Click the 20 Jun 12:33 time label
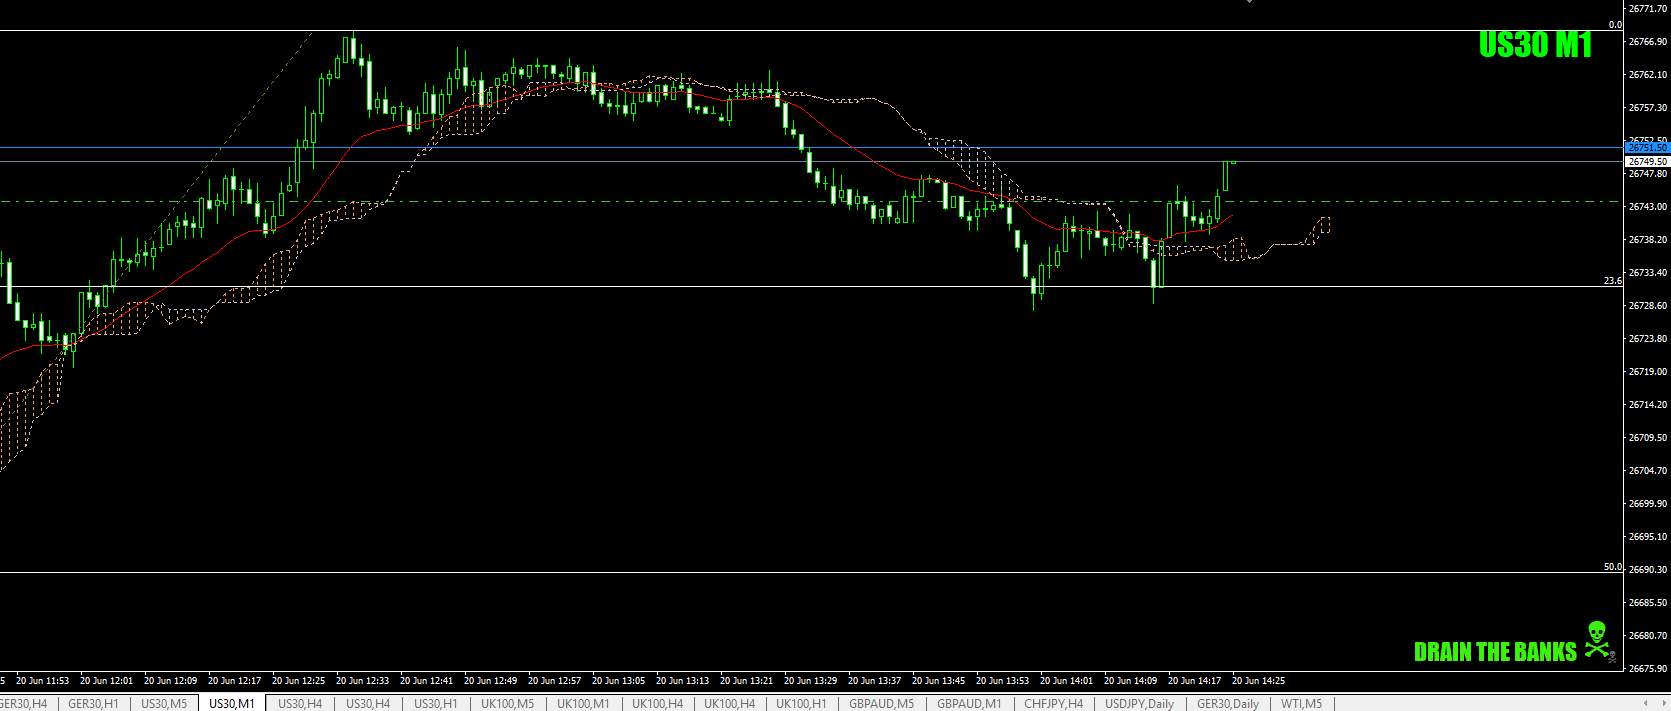Viewport: 1671px width, 711px height. [363, 681]
